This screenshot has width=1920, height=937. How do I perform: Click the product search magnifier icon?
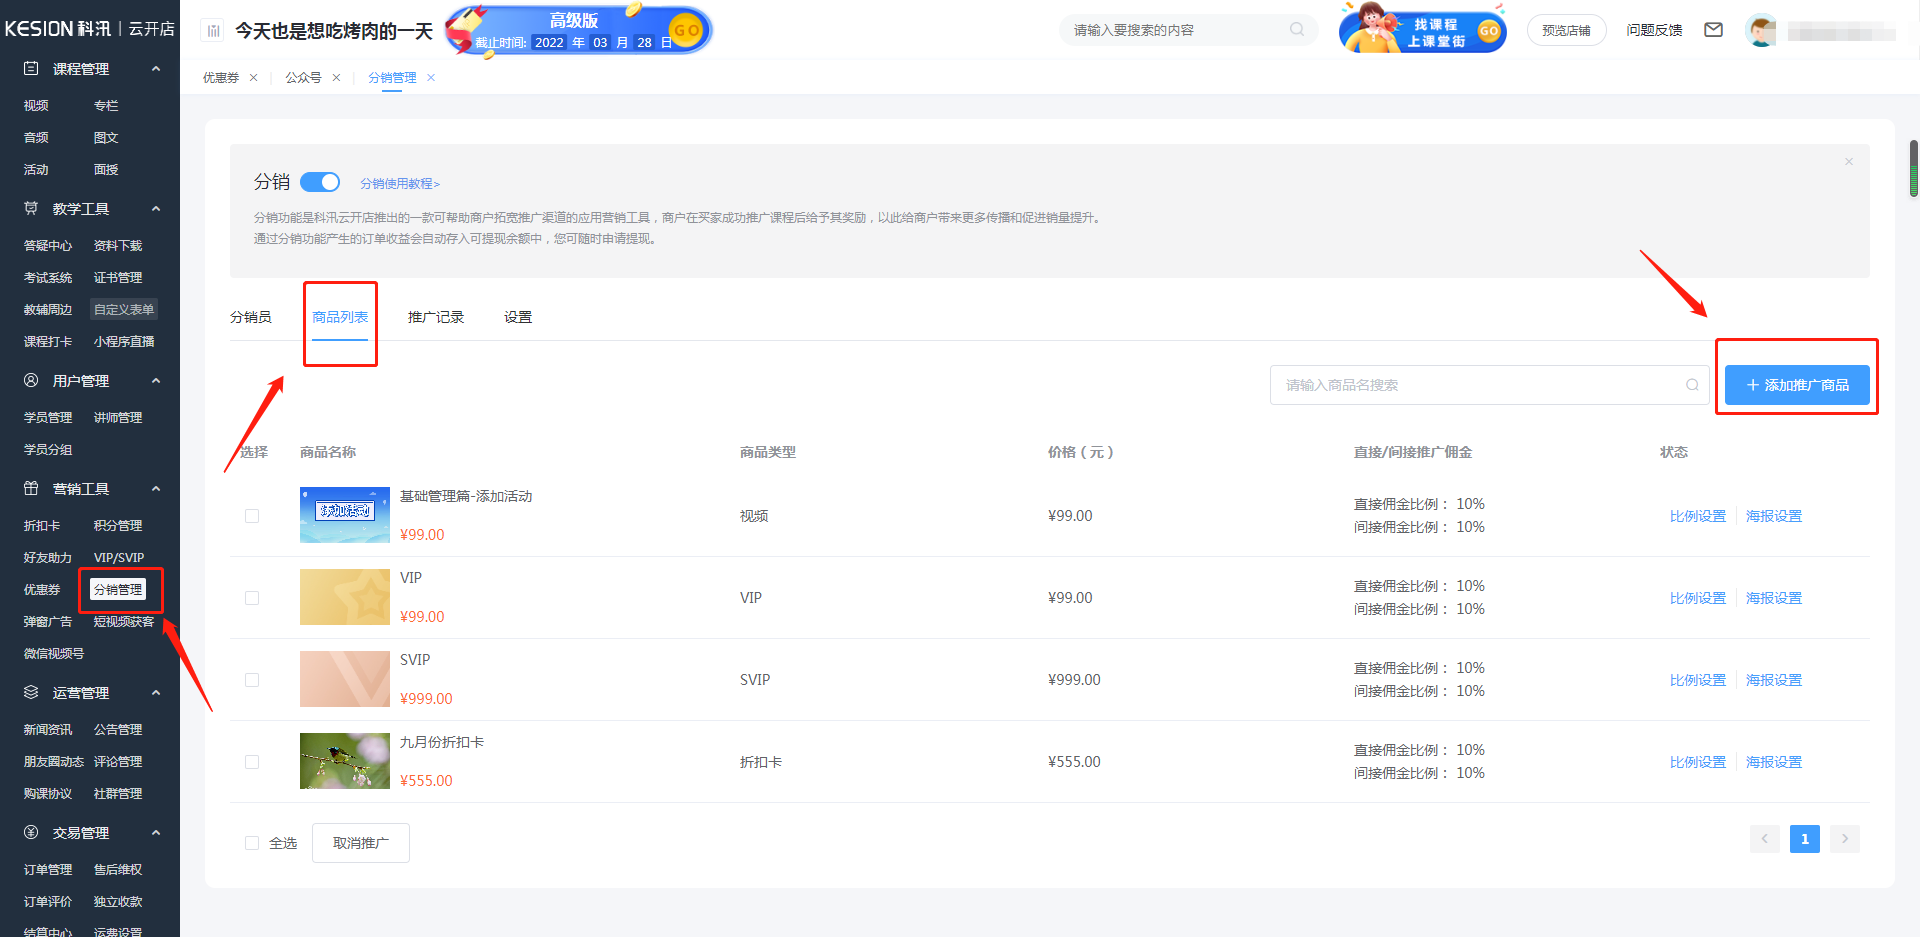point(1692,385)
